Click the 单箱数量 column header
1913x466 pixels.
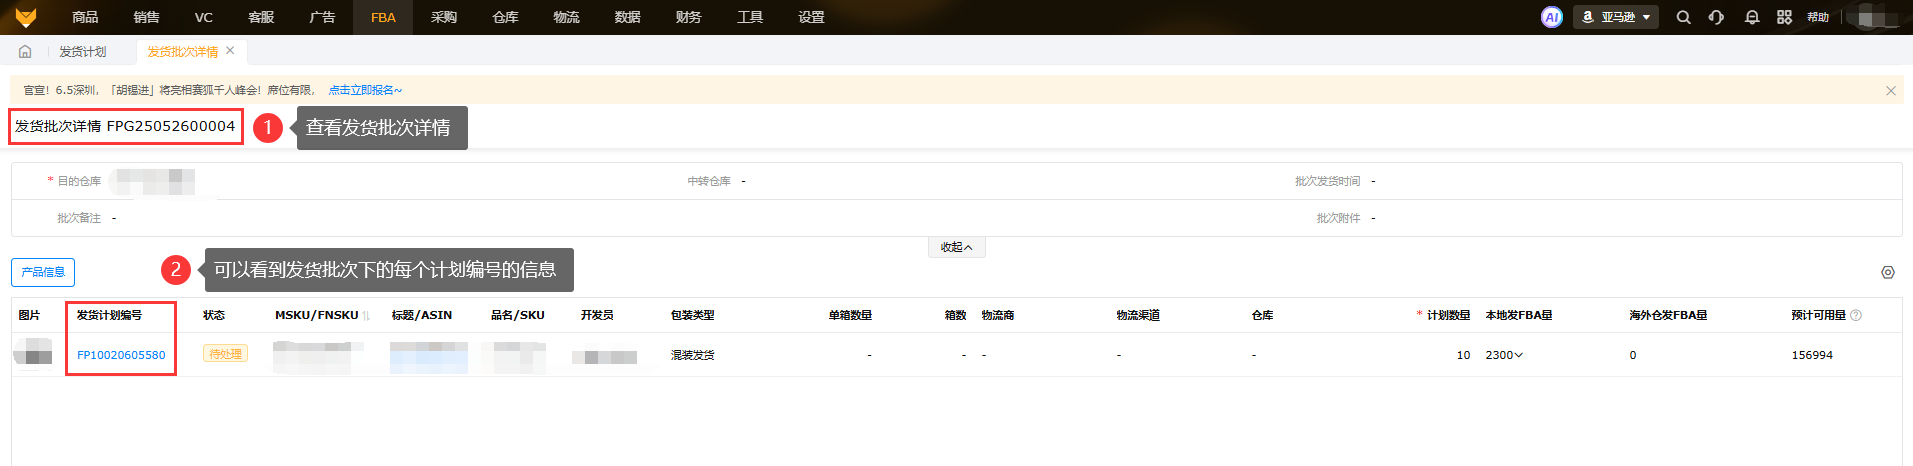point(850,315)
